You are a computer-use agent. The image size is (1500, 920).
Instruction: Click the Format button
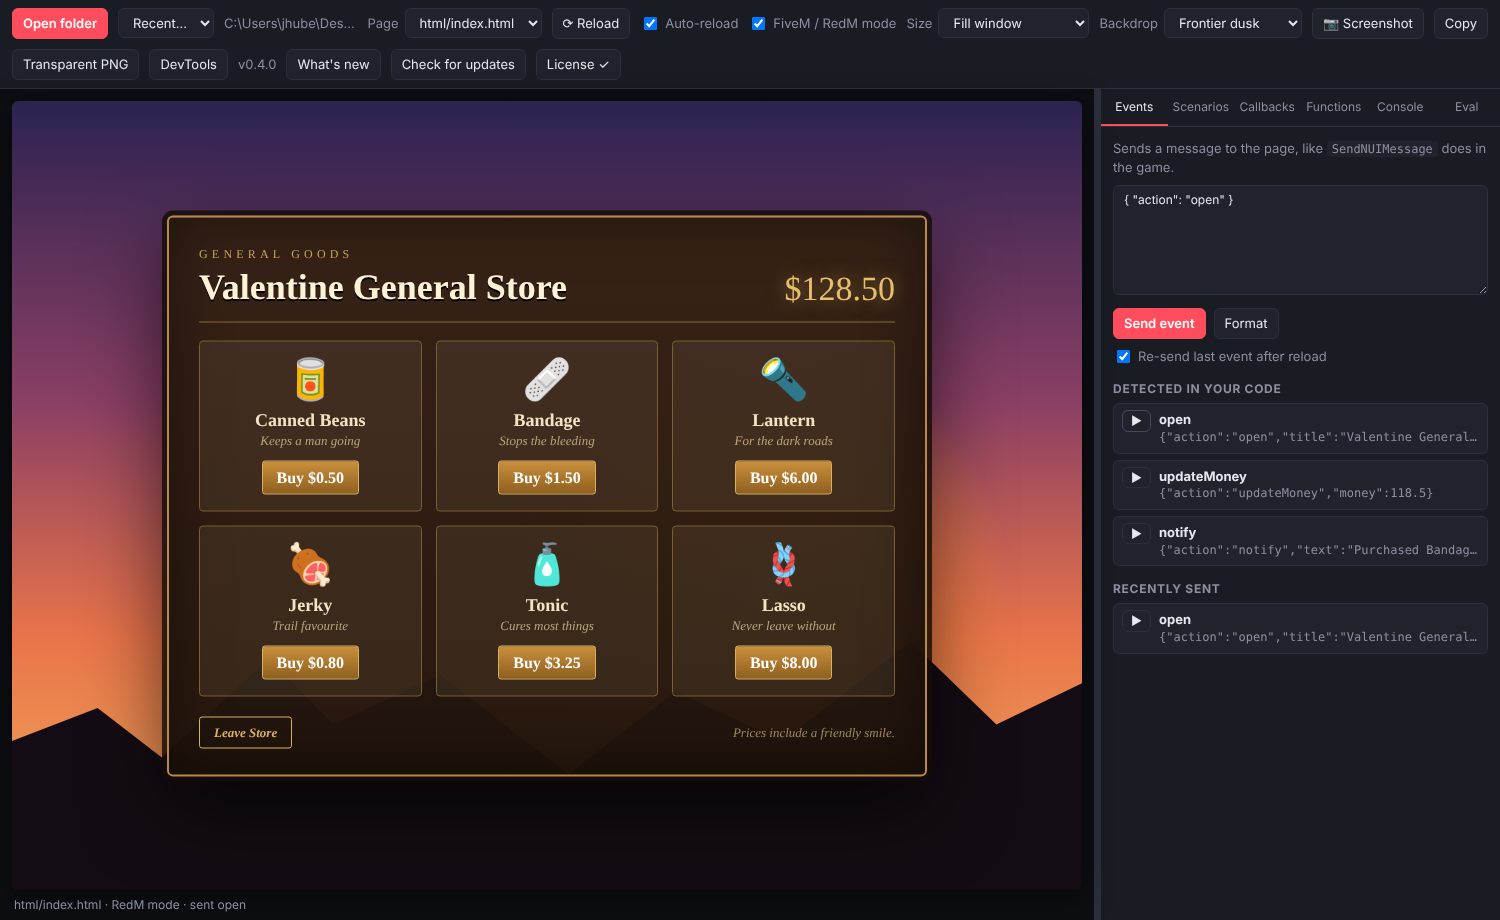pos(1246,323)
